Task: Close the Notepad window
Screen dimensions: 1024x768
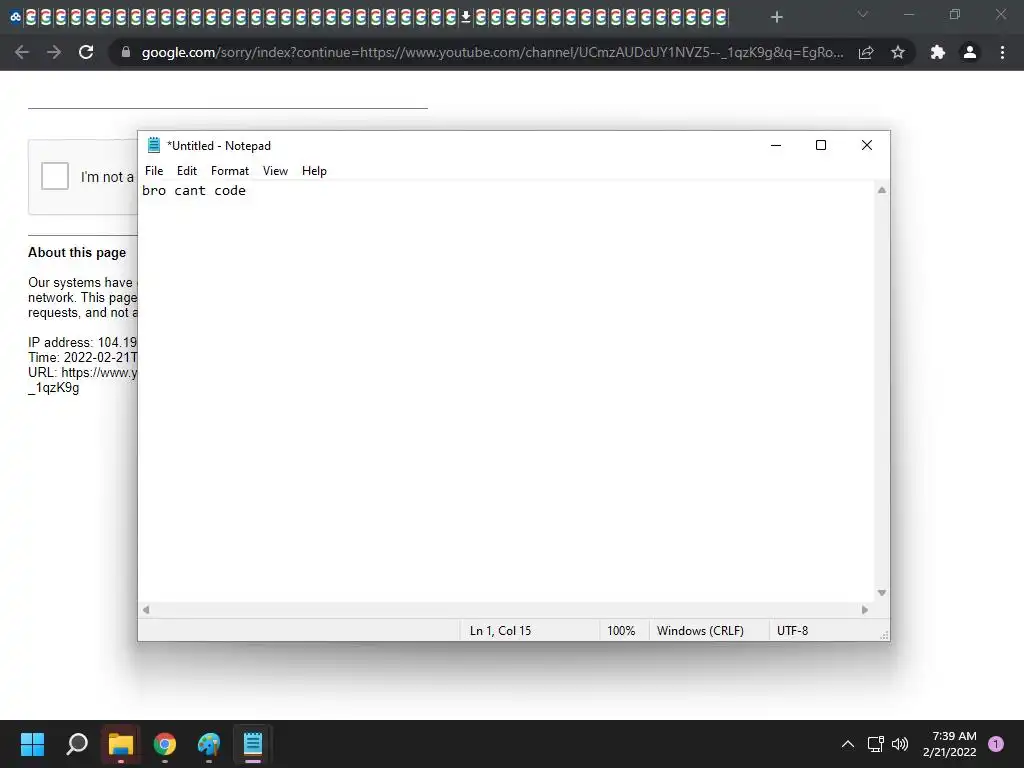Action: pos(867,145)
